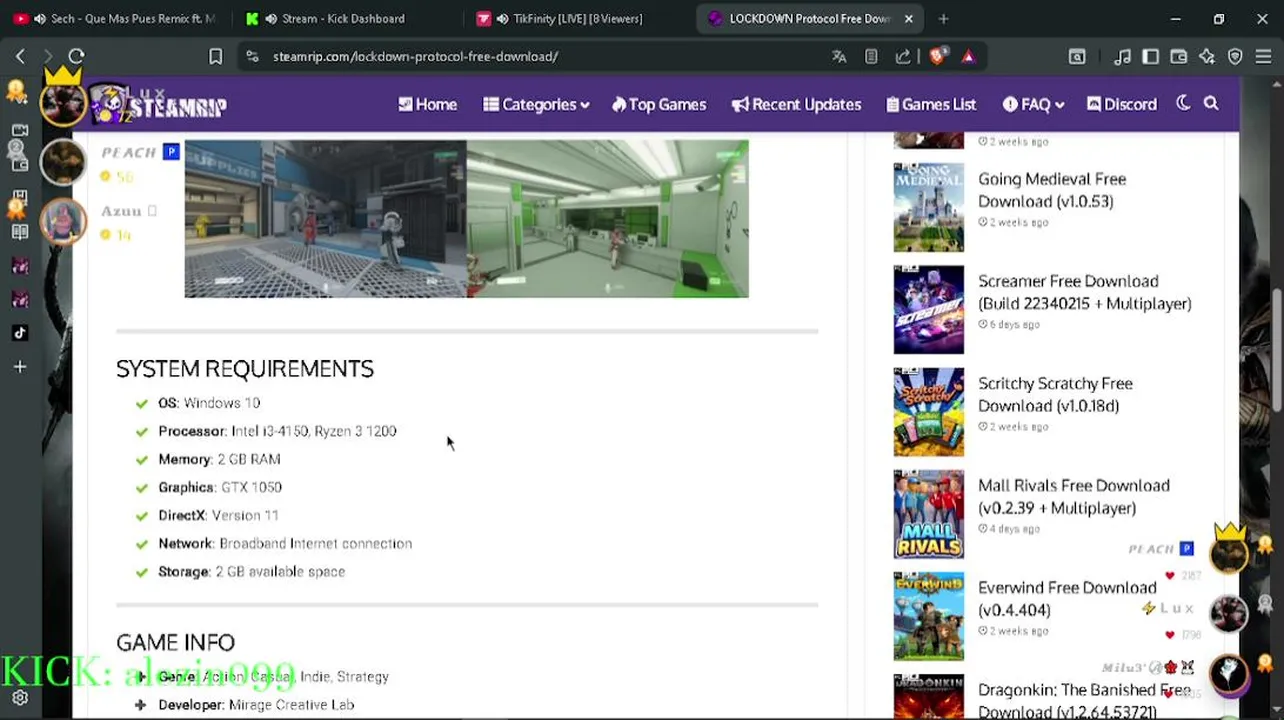The width and height of the screenshot is (1284, 720).
Task: Open Mall Rivals Free Download link
Action: tap(1073, 496)
